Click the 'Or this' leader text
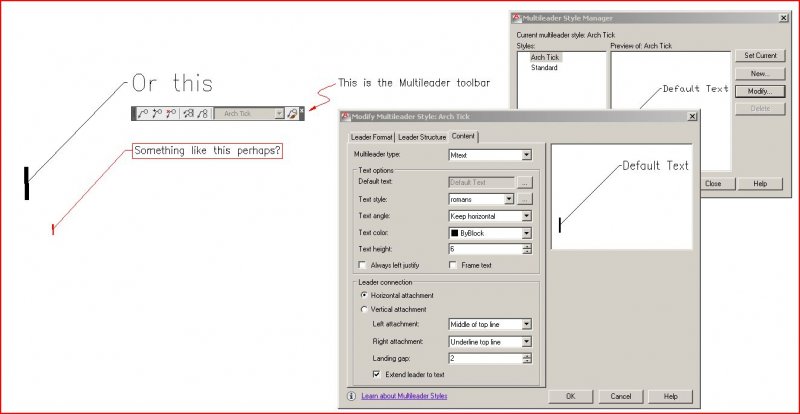The width and height of the screenshot is (800, 414). pos(172,83)
